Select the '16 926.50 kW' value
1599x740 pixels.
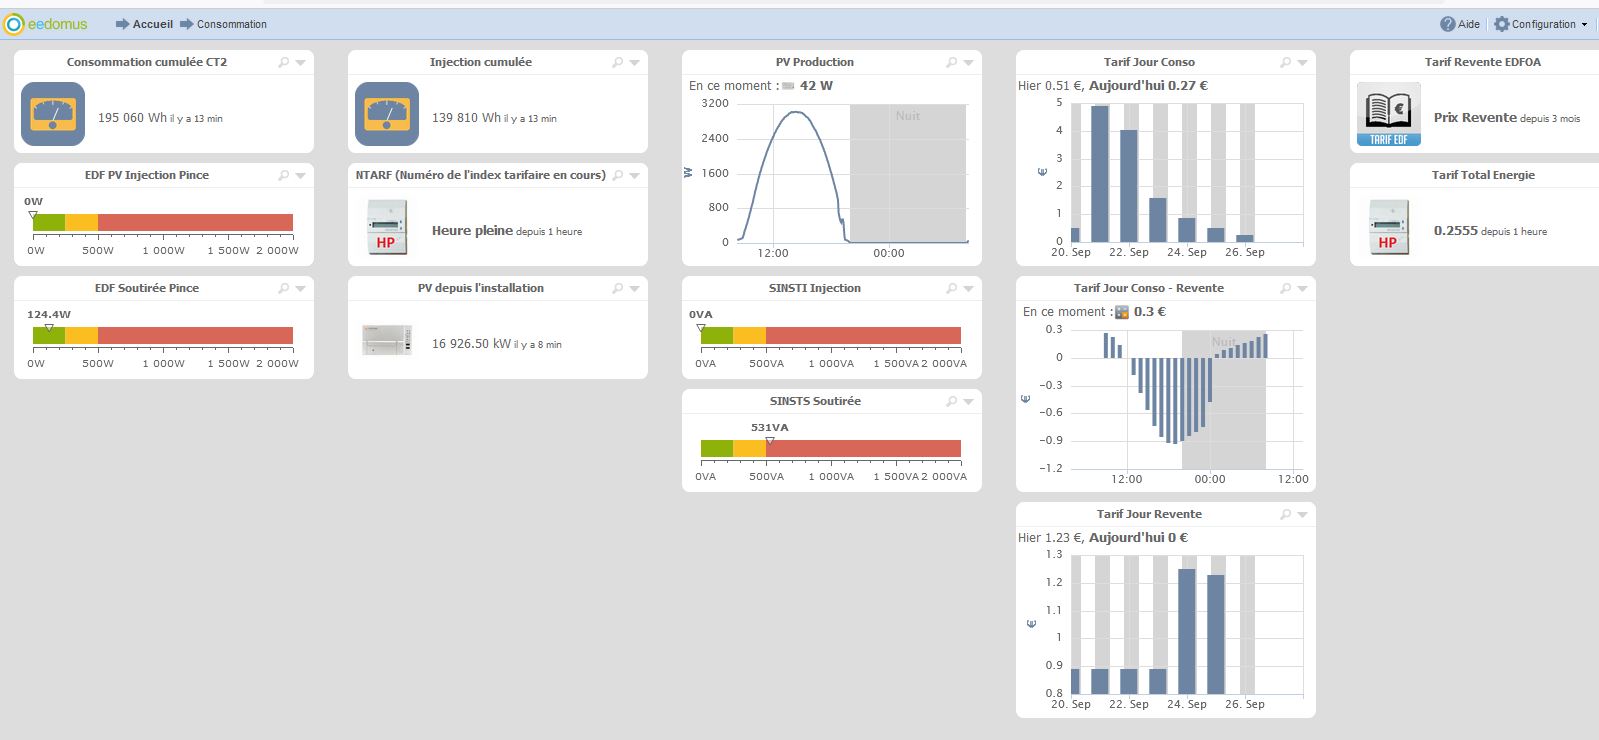(x=471, y=343)
